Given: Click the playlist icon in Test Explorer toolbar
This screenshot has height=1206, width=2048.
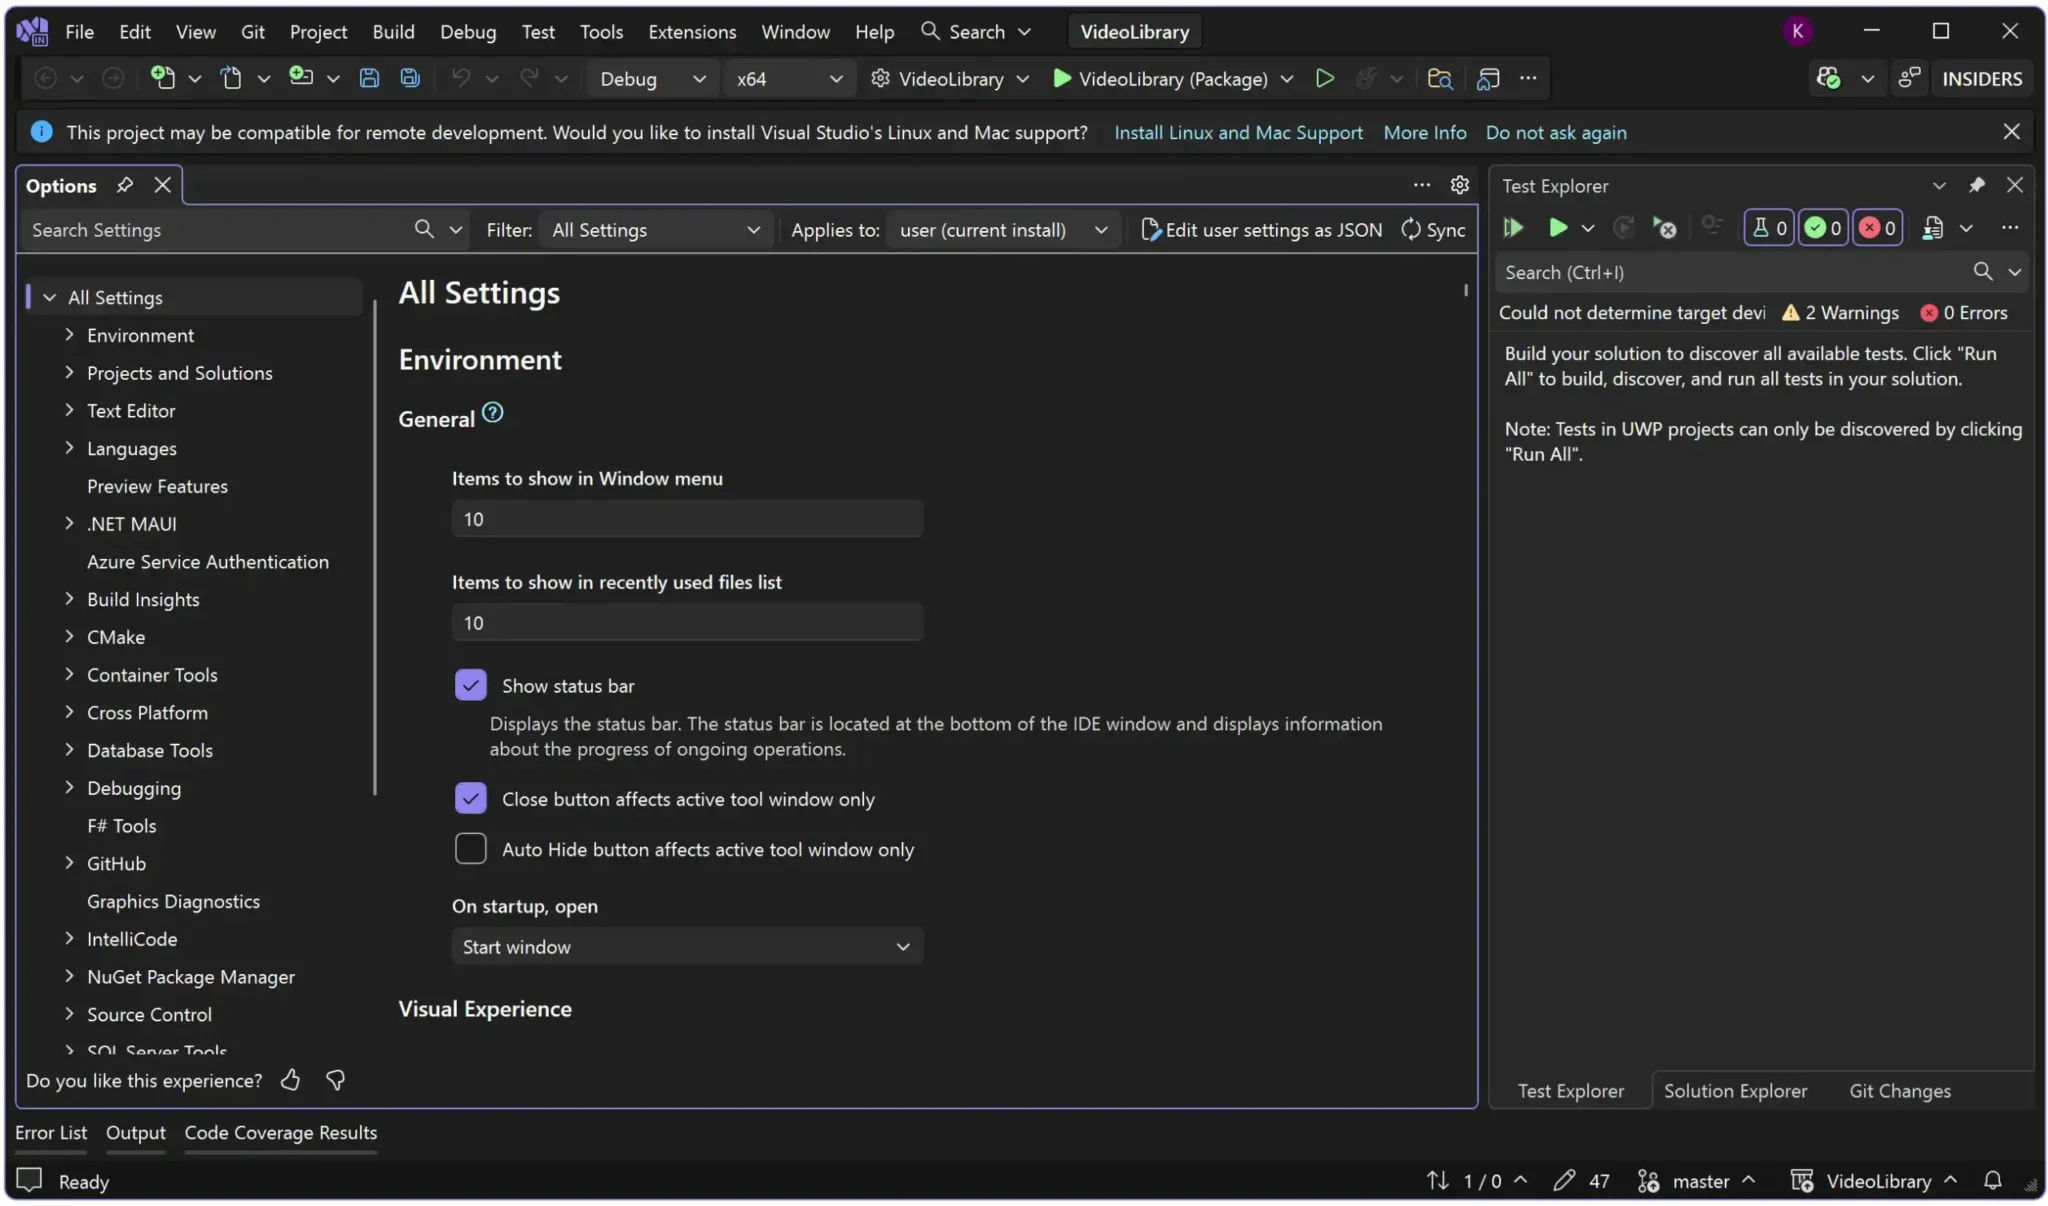Looking at the screenshot, I should click(x=1933, y=228).
